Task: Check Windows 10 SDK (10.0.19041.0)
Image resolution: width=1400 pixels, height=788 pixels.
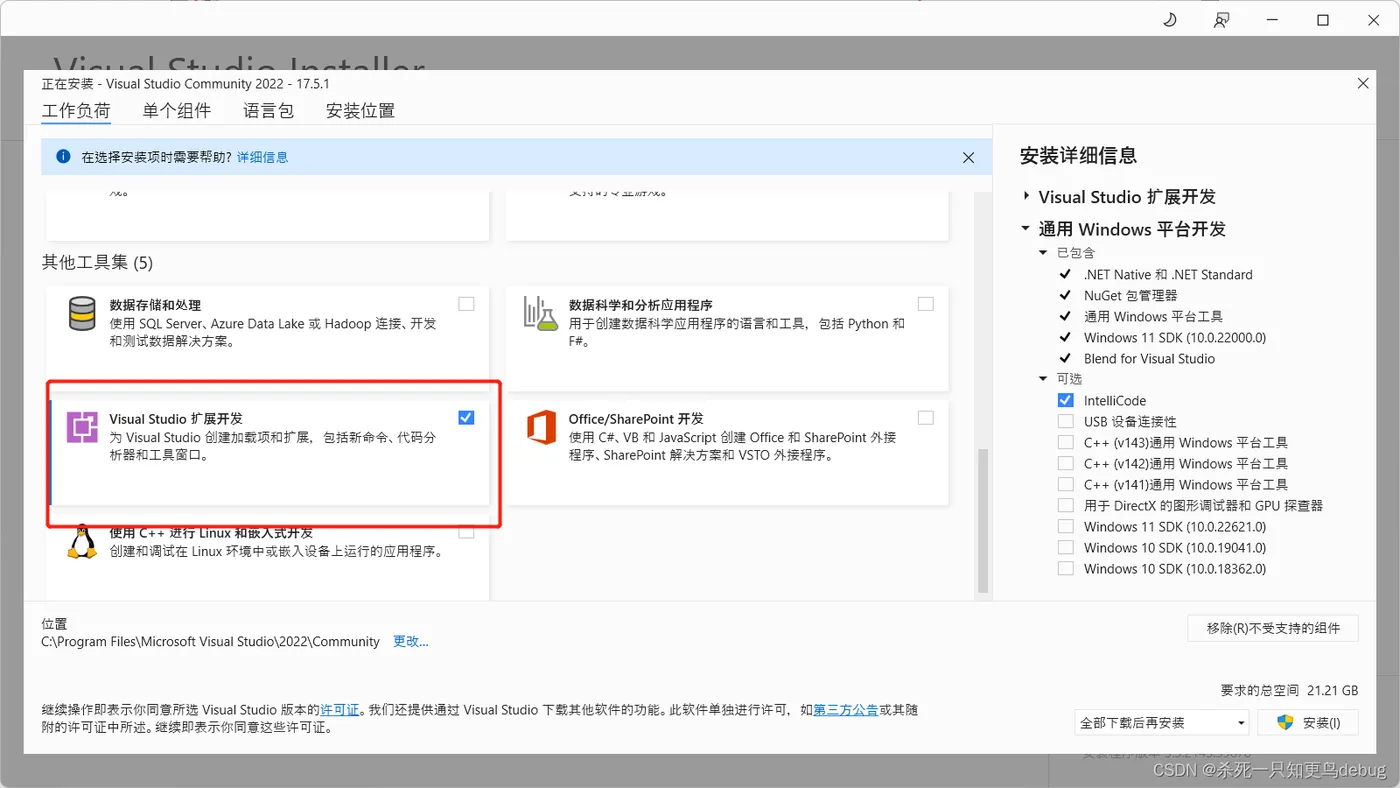Action: [x=1066, y=547]
